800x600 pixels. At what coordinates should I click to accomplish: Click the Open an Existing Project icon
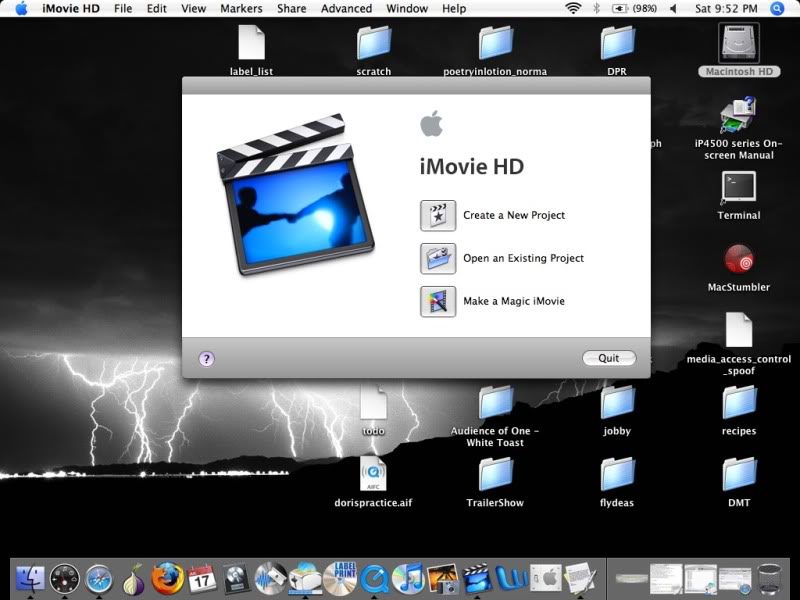coord(438,259)
